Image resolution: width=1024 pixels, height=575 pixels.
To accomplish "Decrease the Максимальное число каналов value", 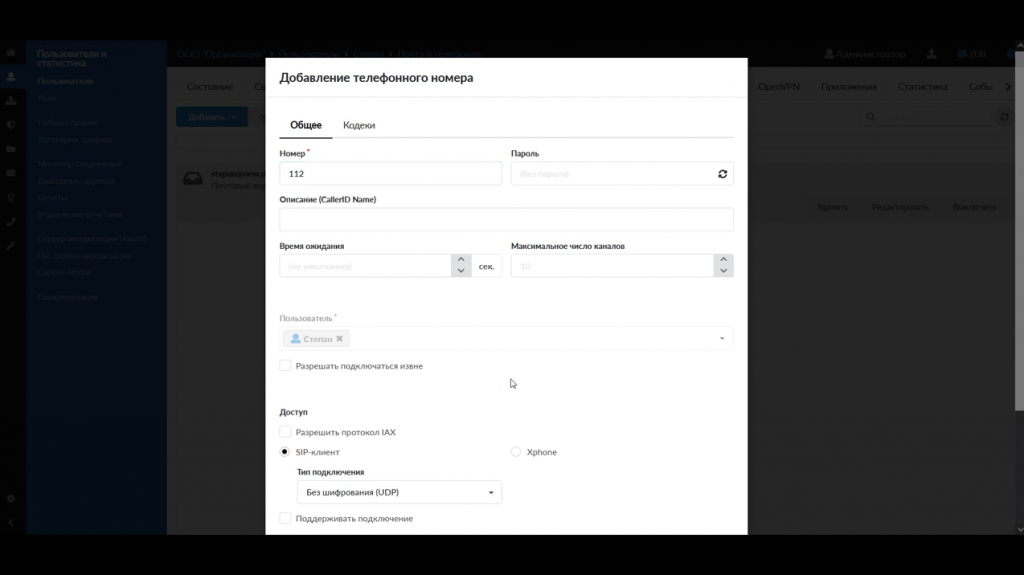I will pyautogui.click(x=724, y=271).
